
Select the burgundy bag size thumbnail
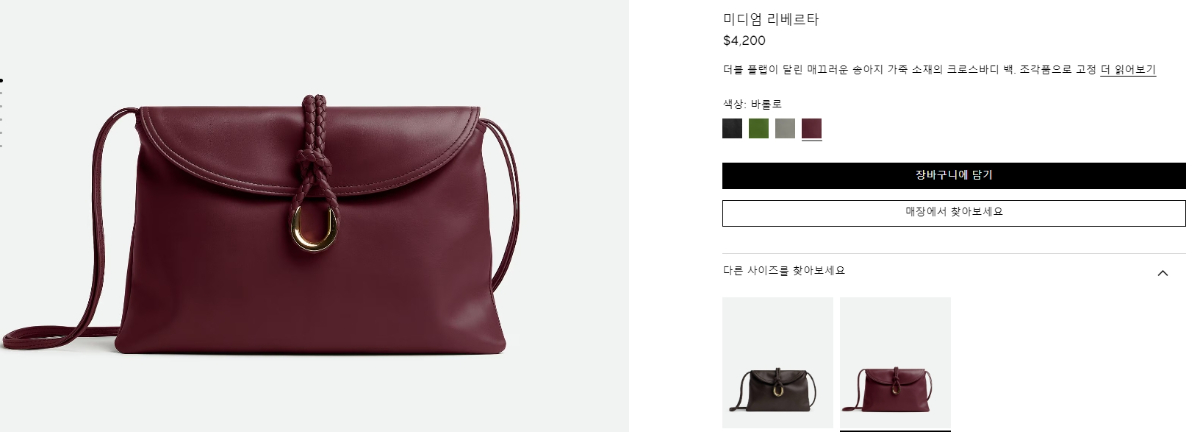click(x=895, y=362)
